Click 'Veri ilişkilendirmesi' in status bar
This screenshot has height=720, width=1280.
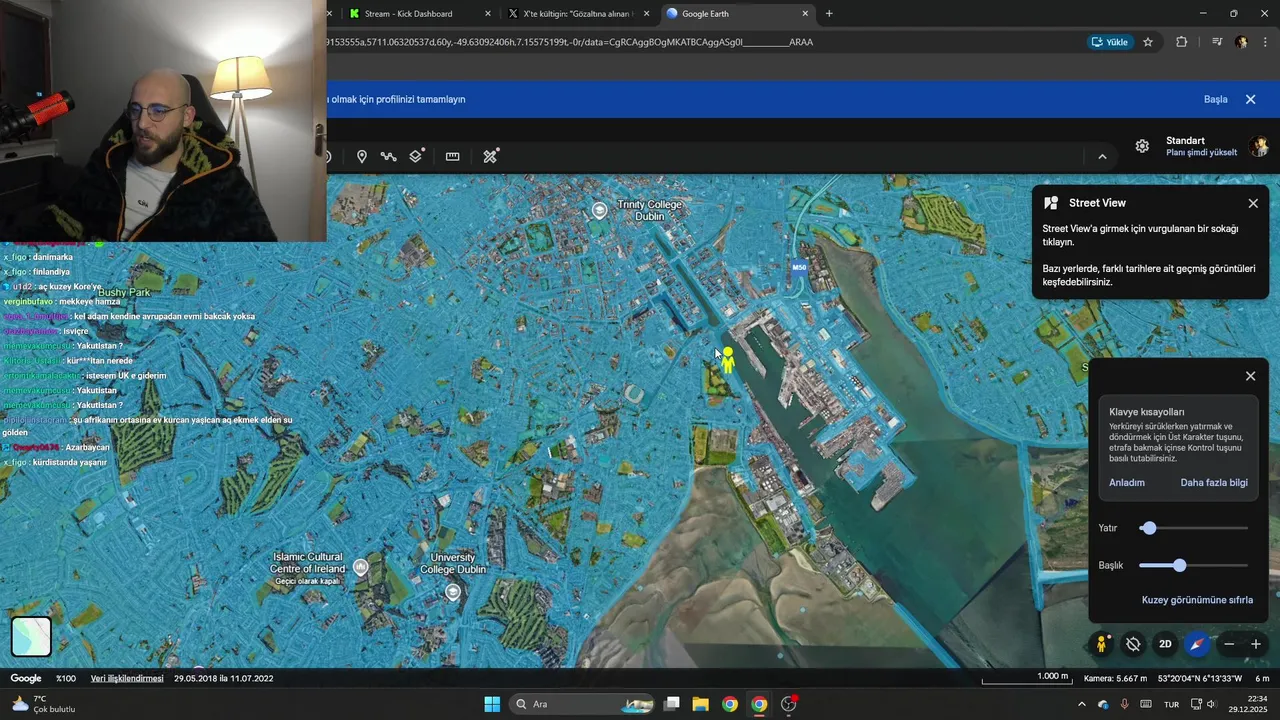(127, 678)
